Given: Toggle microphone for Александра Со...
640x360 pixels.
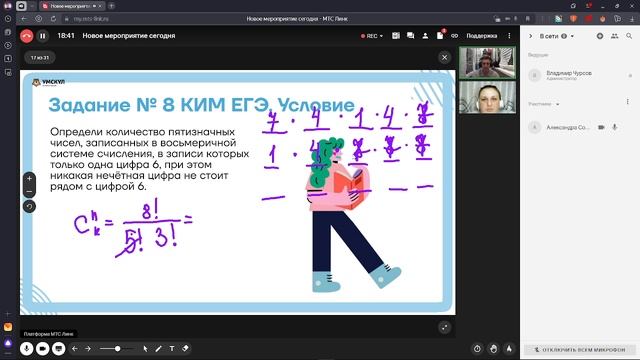Looking at the screenshot, I should [614, 127].
